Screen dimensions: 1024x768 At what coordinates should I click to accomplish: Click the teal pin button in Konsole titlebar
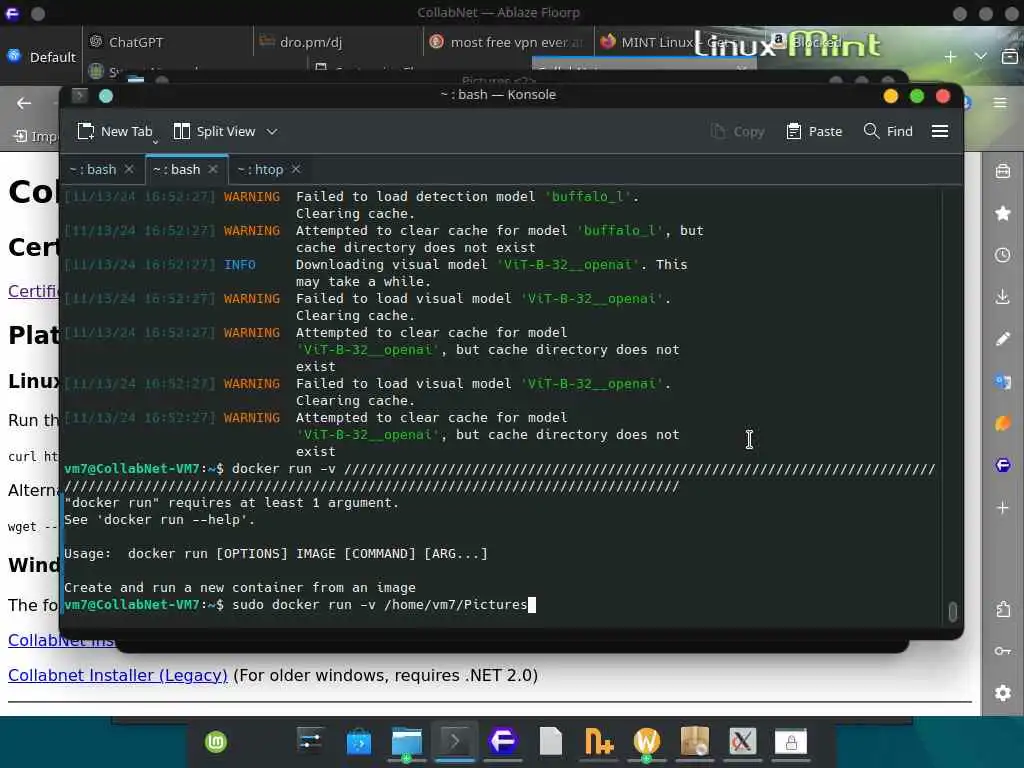[x=106, y=96]
